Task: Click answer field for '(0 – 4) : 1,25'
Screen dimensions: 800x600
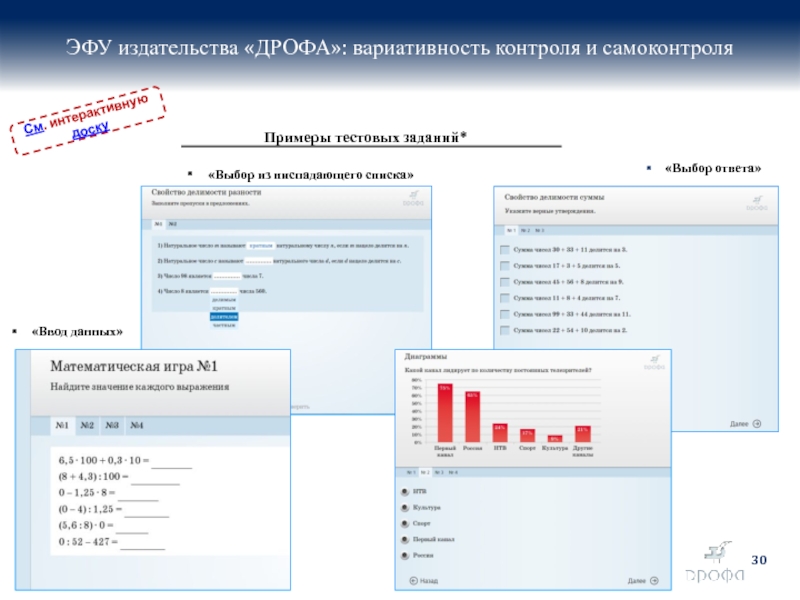Action: click(x=146, y=510)
